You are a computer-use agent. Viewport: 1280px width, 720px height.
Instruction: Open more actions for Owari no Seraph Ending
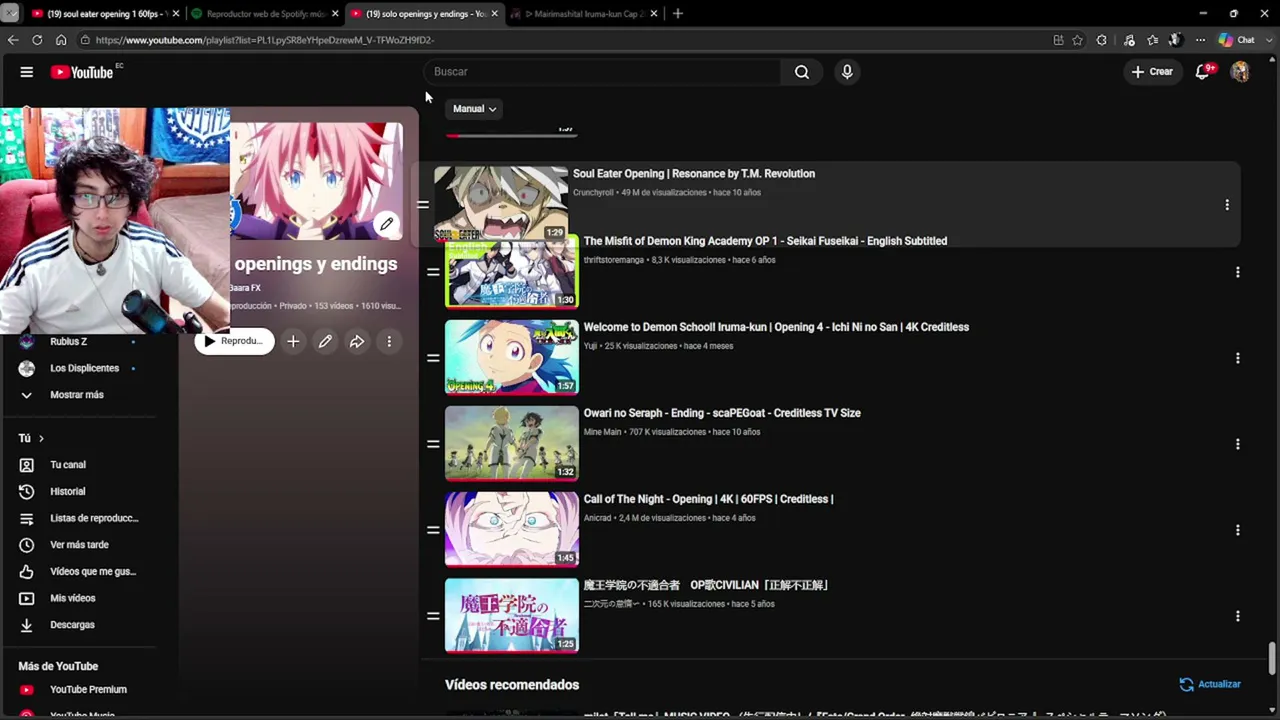click(x=1238, y=444)
